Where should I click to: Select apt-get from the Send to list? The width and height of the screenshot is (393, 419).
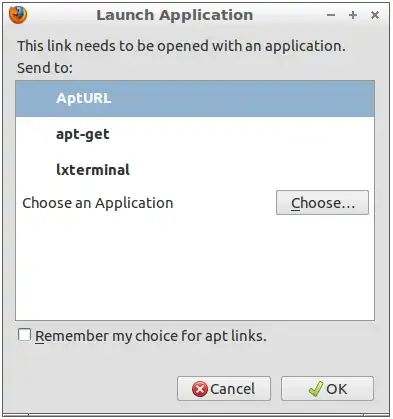click(x=195, y=134)
